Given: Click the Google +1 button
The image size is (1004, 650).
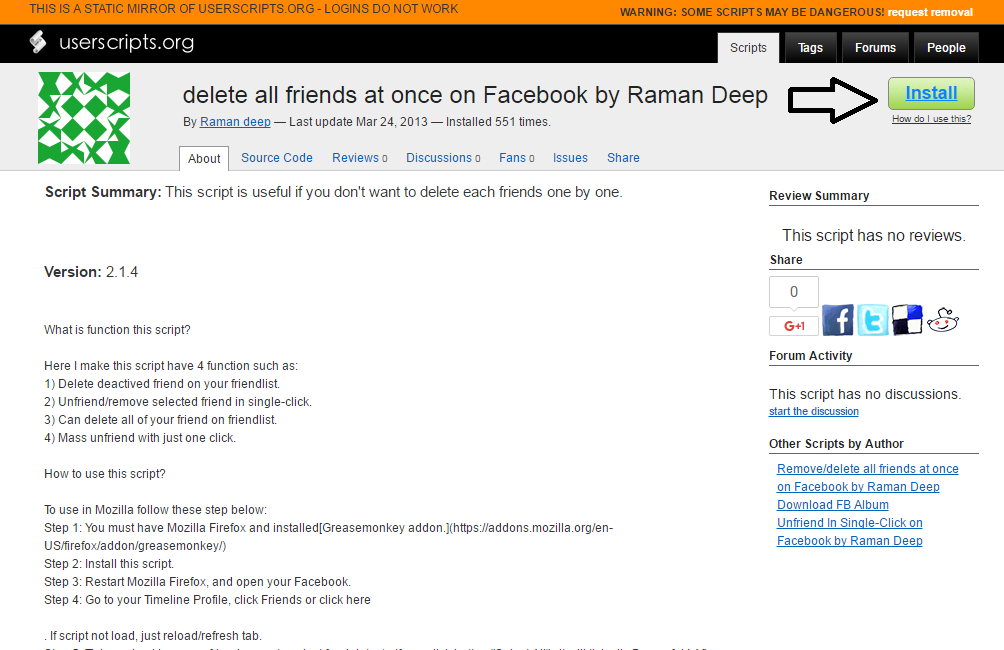Looking at the screenshot, I should click(794, 326).
